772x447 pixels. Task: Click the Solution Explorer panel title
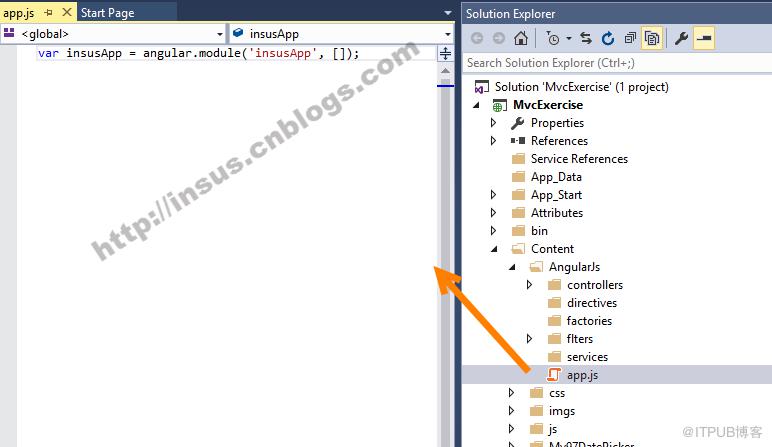pos(511,14)
